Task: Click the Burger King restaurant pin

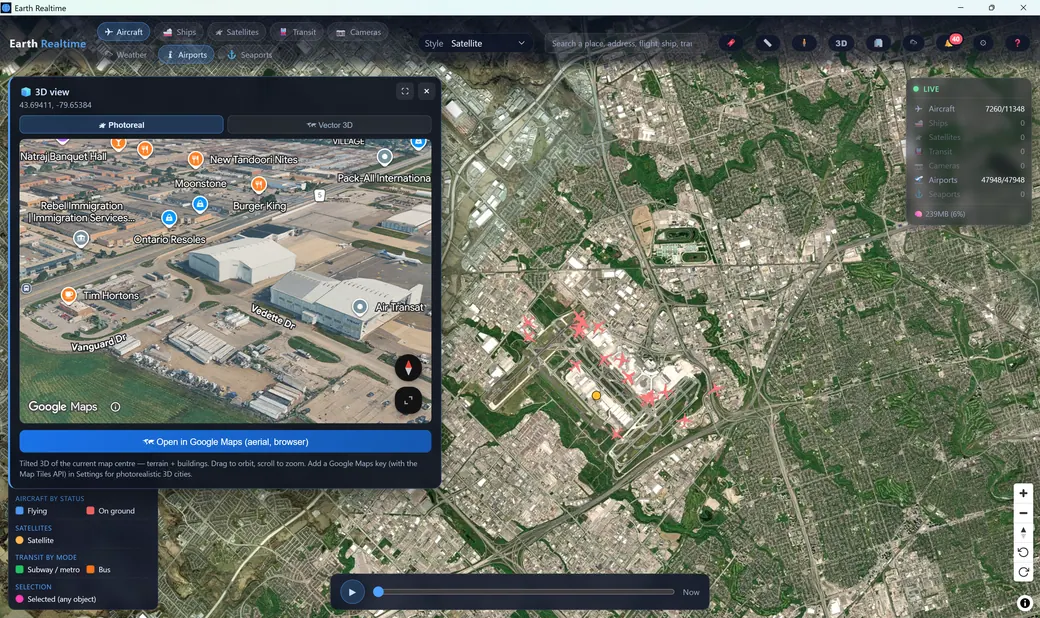Action: [x=259, y=184]
